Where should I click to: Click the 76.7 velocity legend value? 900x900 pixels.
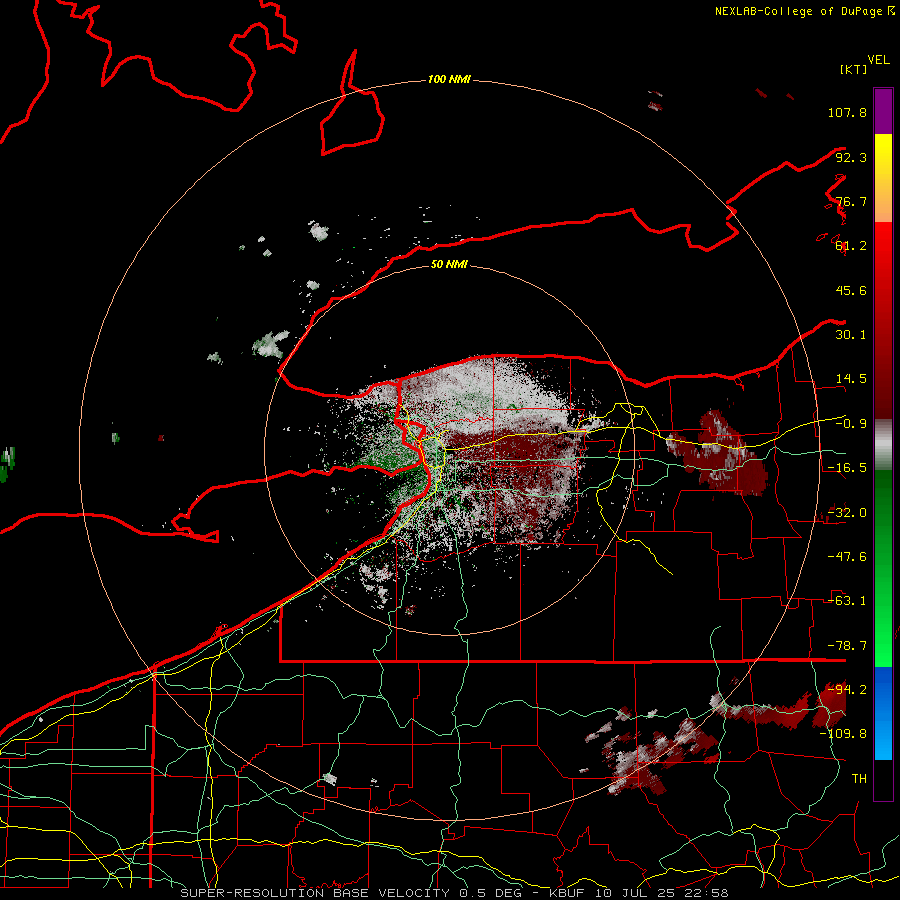(x=851, y=201)
